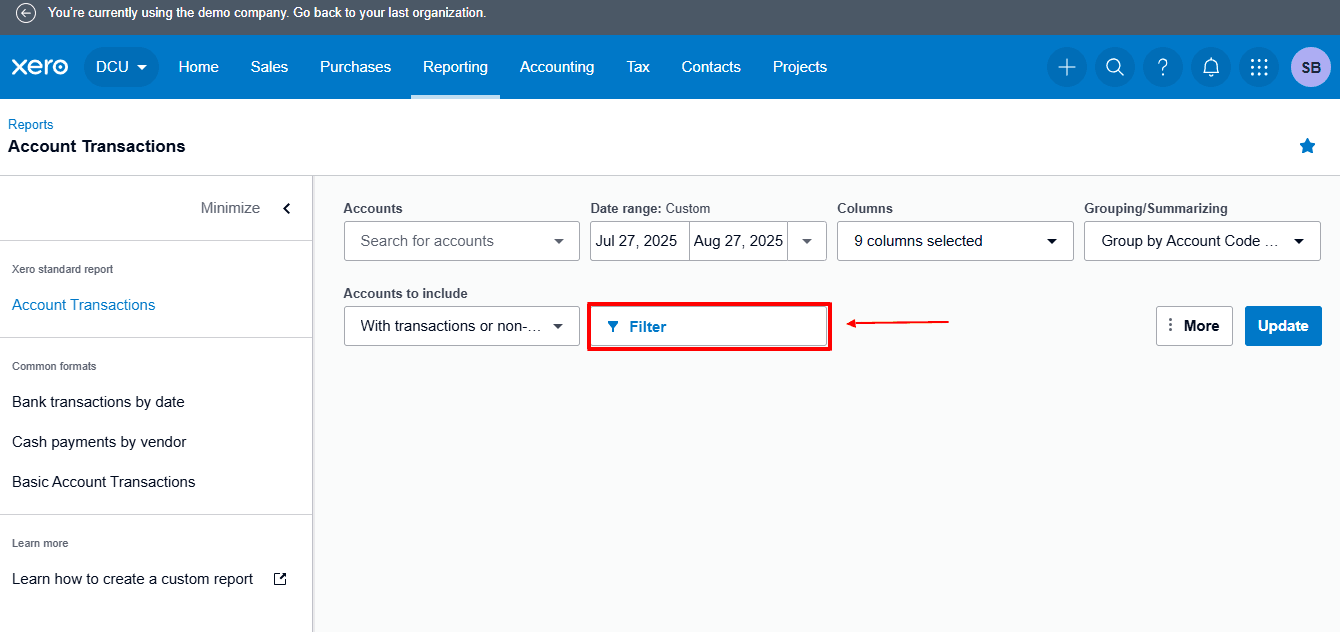Open the apps grid icon
The image size is (1340, 632).
1259,67
